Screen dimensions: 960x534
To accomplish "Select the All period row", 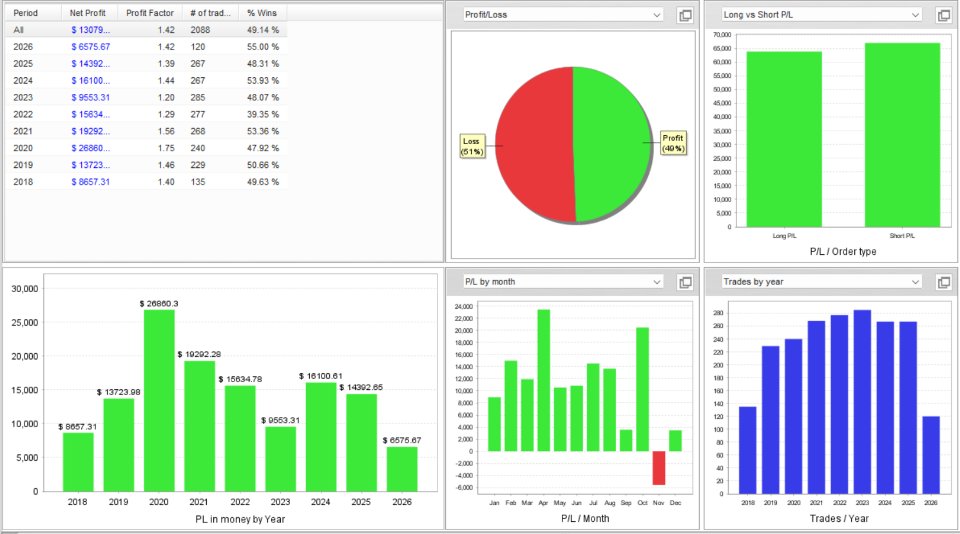I will click(x=146, y=30).
